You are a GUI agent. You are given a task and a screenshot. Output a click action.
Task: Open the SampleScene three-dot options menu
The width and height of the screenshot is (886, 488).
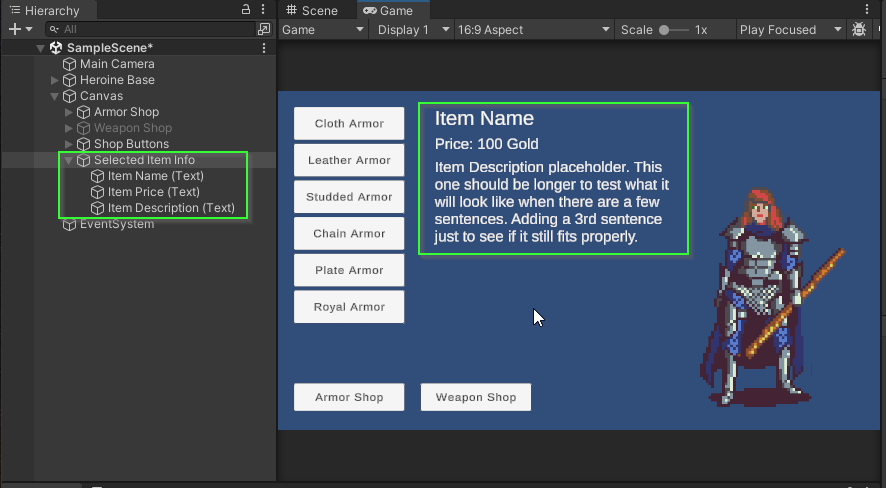coord(264,48)
